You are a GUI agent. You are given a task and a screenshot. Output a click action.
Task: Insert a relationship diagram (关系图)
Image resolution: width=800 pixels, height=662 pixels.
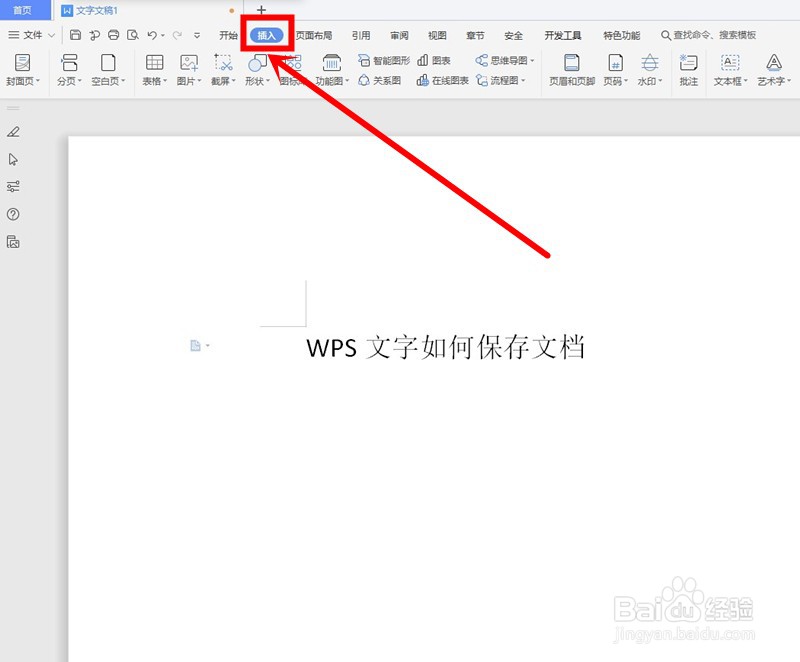(x=379, y=81)
